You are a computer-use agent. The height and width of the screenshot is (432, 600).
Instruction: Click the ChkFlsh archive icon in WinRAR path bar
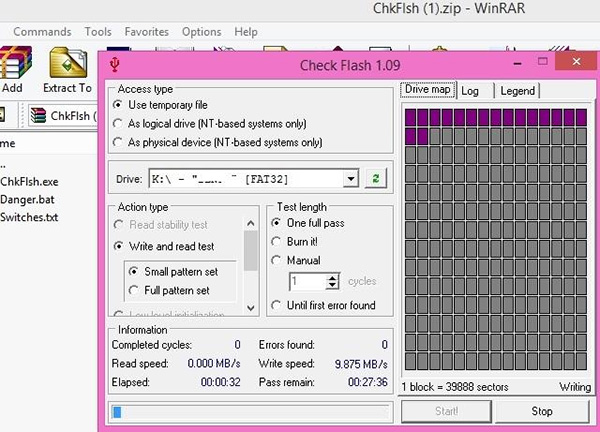point(38,116)
